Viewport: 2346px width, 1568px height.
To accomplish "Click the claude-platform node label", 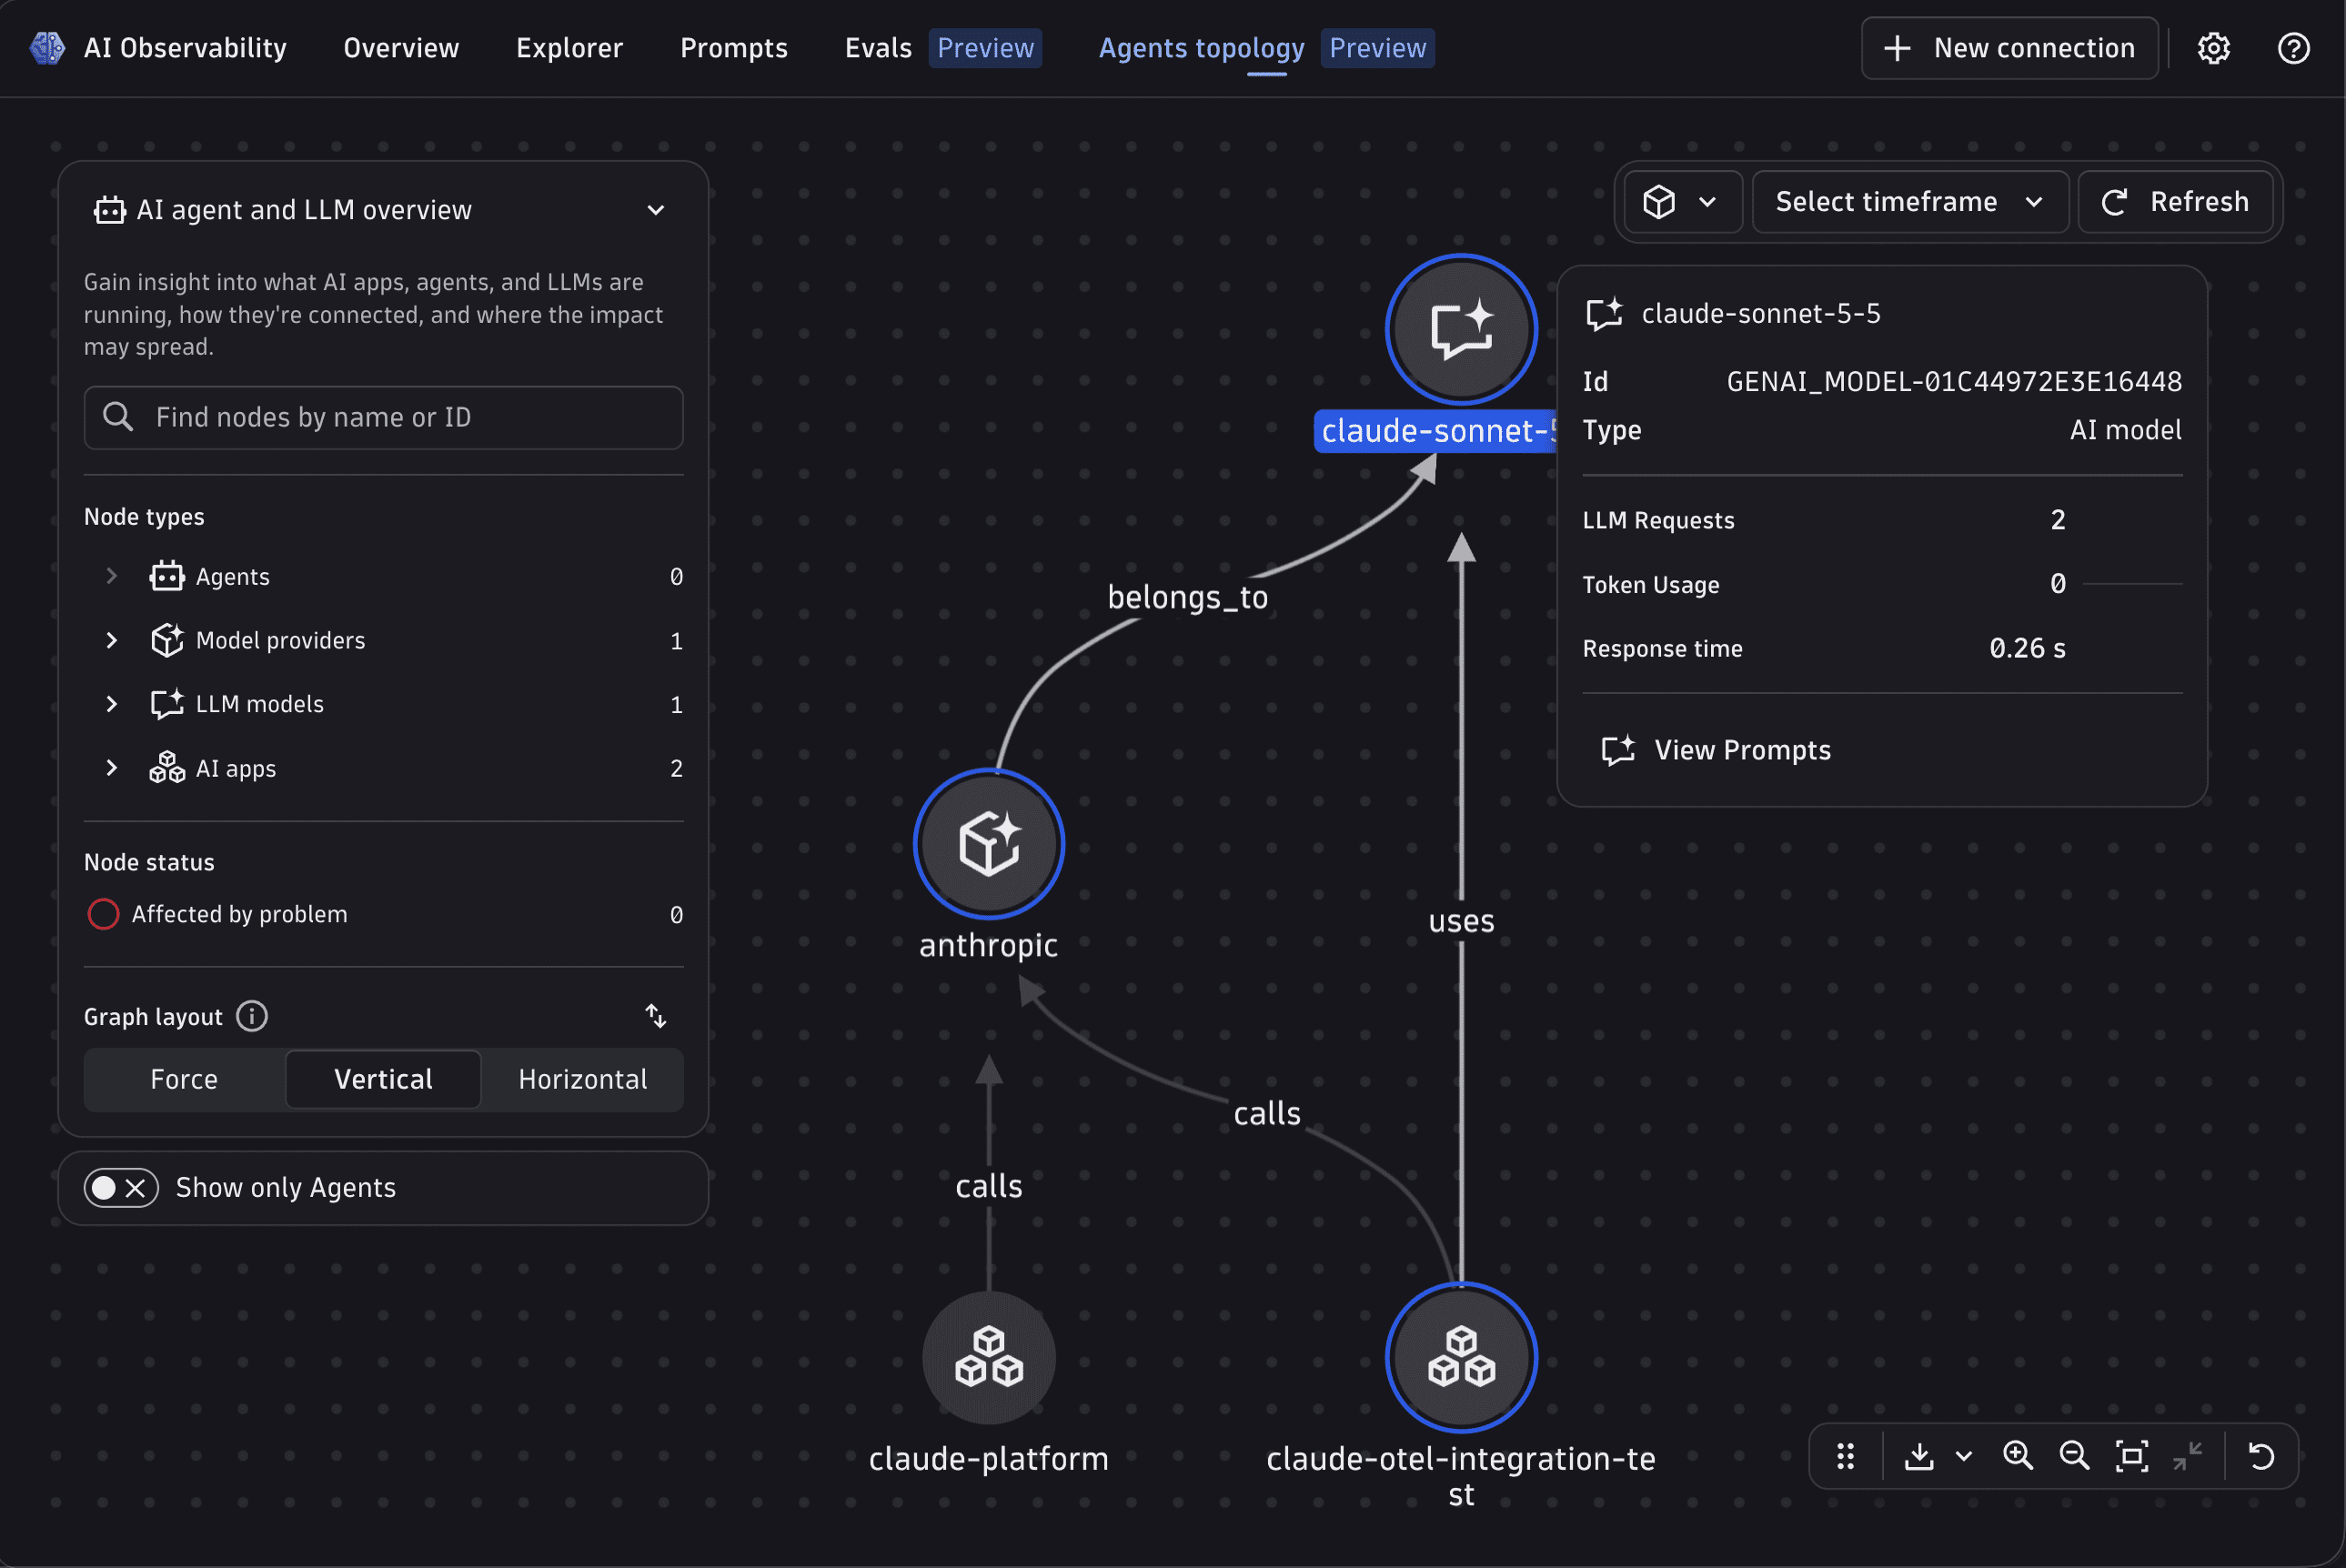I will 989,1459.
